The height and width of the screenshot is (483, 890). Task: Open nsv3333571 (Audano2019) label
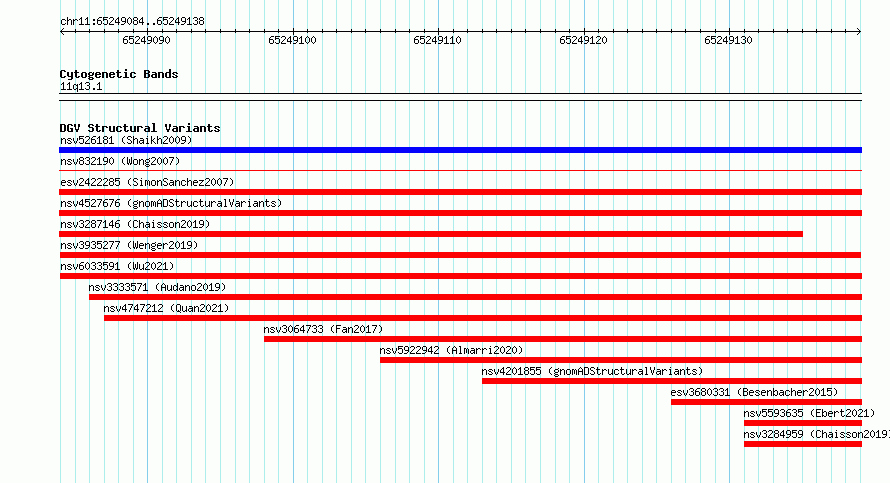click(157, 287)
